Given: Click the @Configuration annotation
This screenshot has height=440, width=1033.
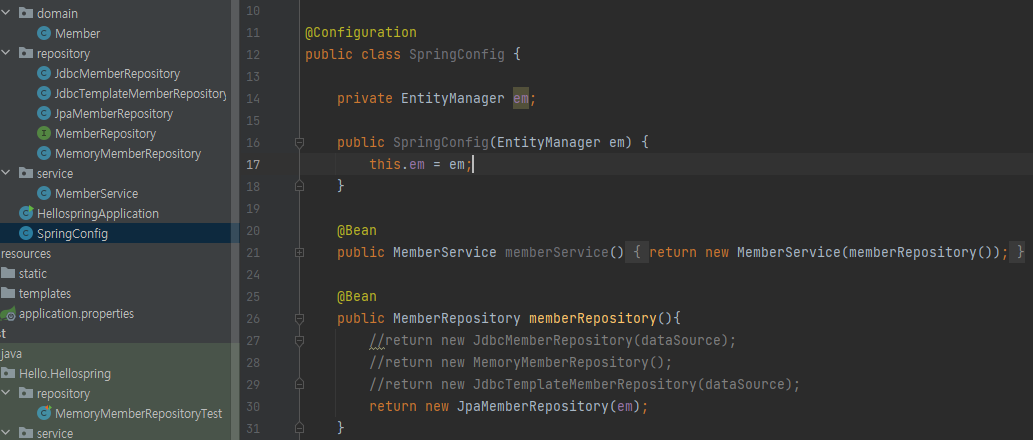Looking at the screenshot, I should point(361,32).
